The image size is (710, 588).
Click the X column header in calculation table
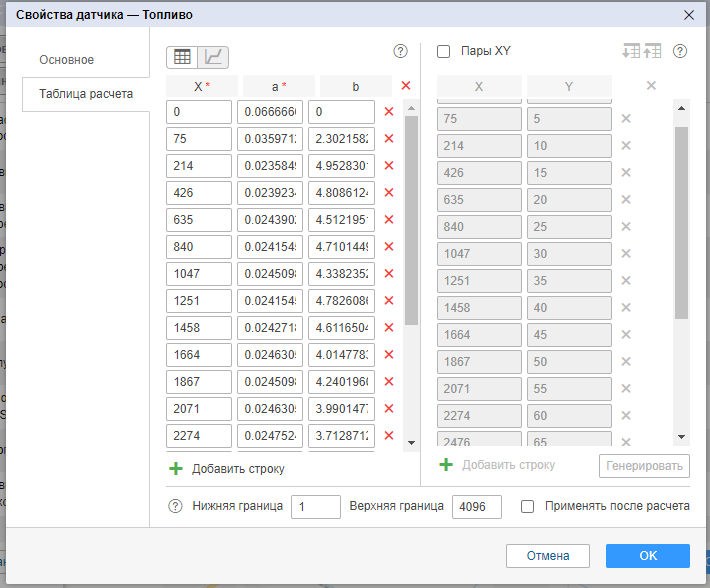pyautogui.click(x=202, y=86)
